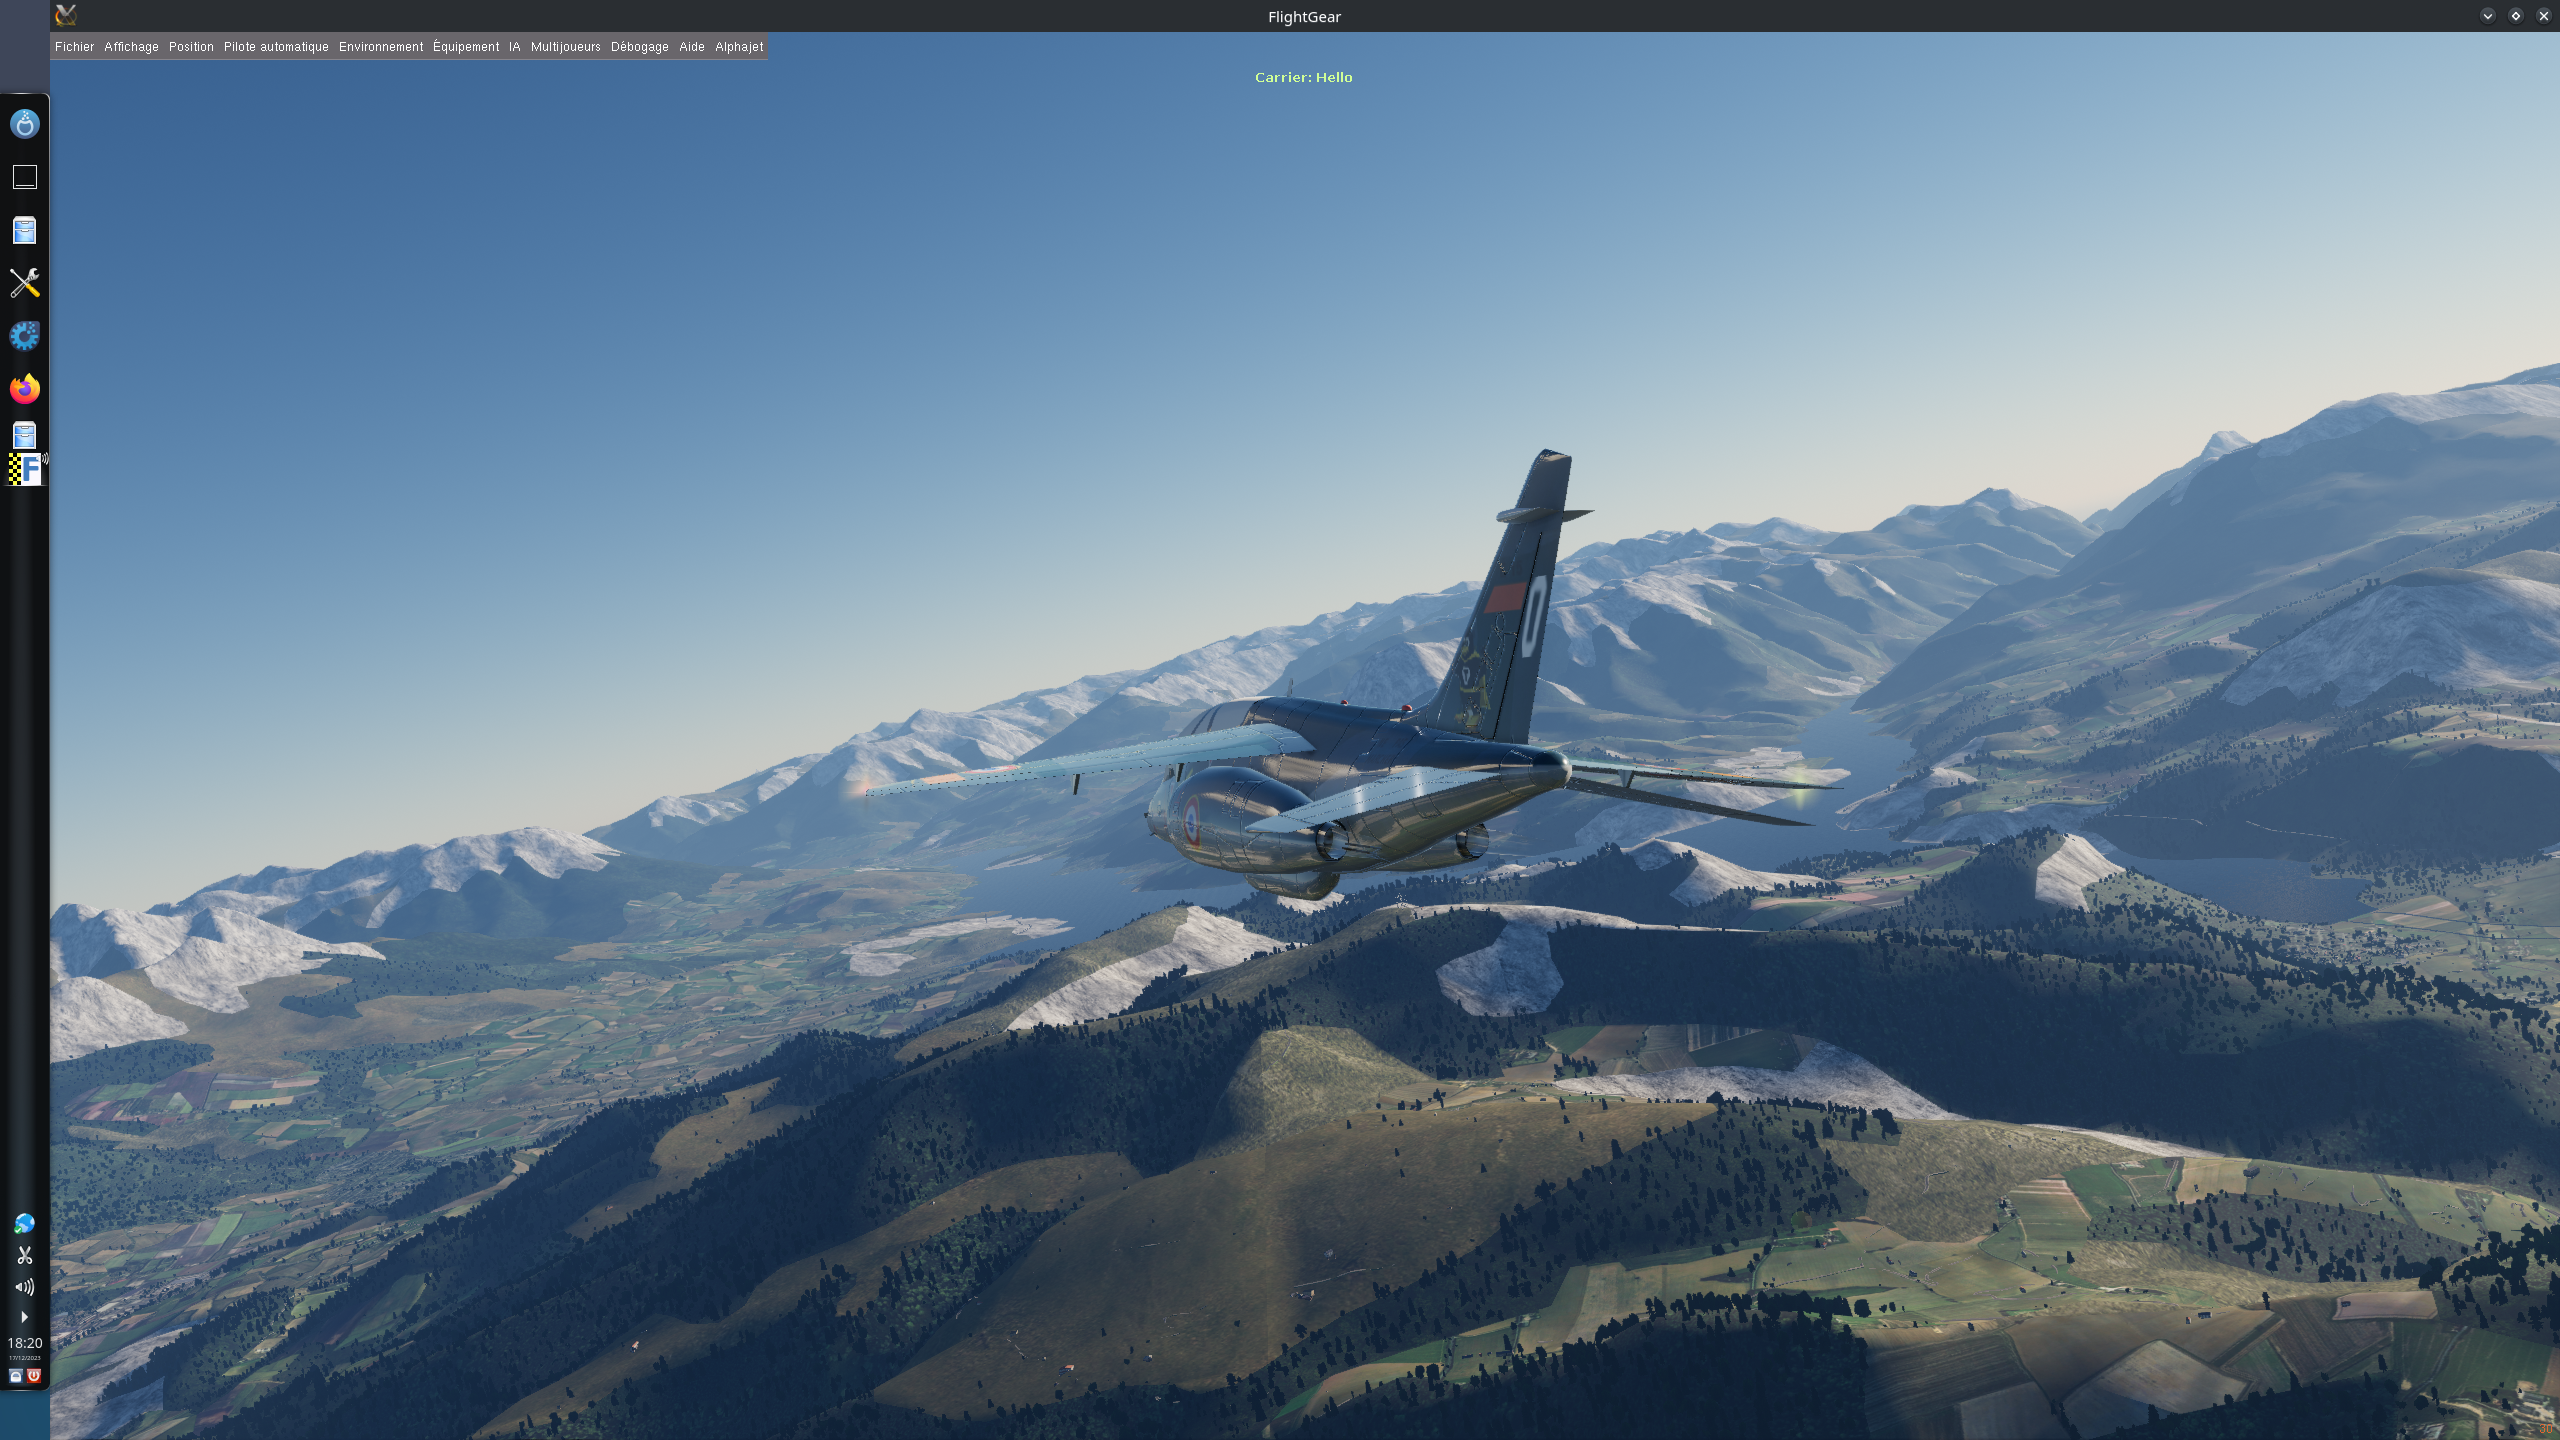Viewport: 2560px width, 1440px height.
Task: Open network globe status icon
Action: coord(24,1224)
